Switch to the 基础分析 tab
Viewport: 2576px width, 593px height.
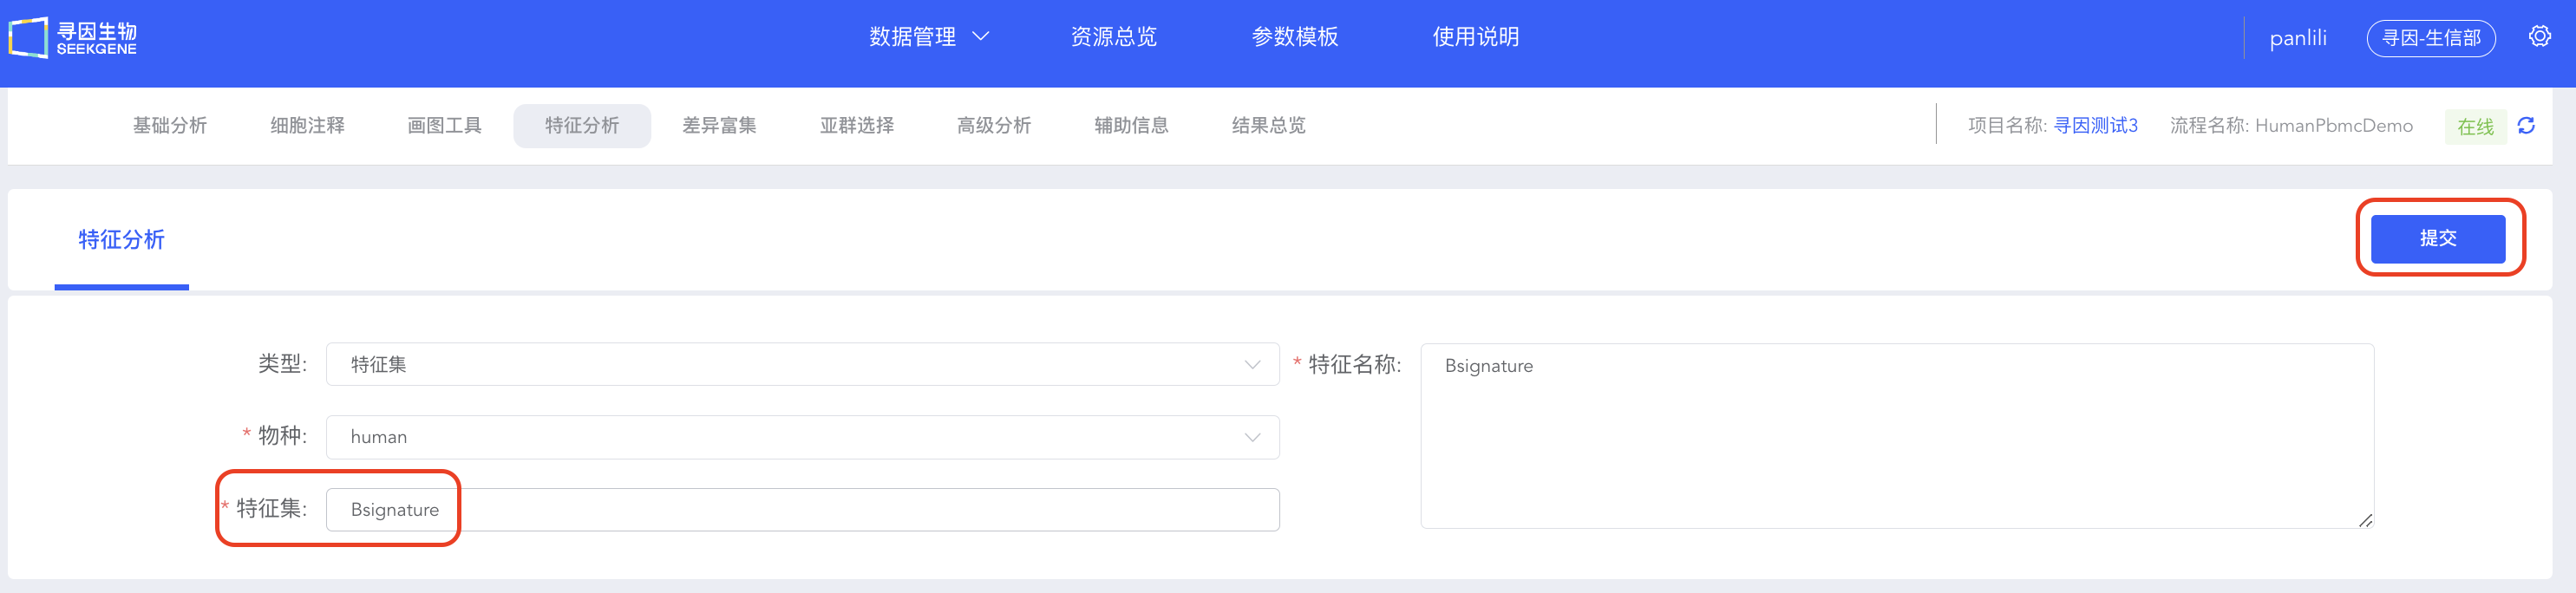(x=170, y=126)
